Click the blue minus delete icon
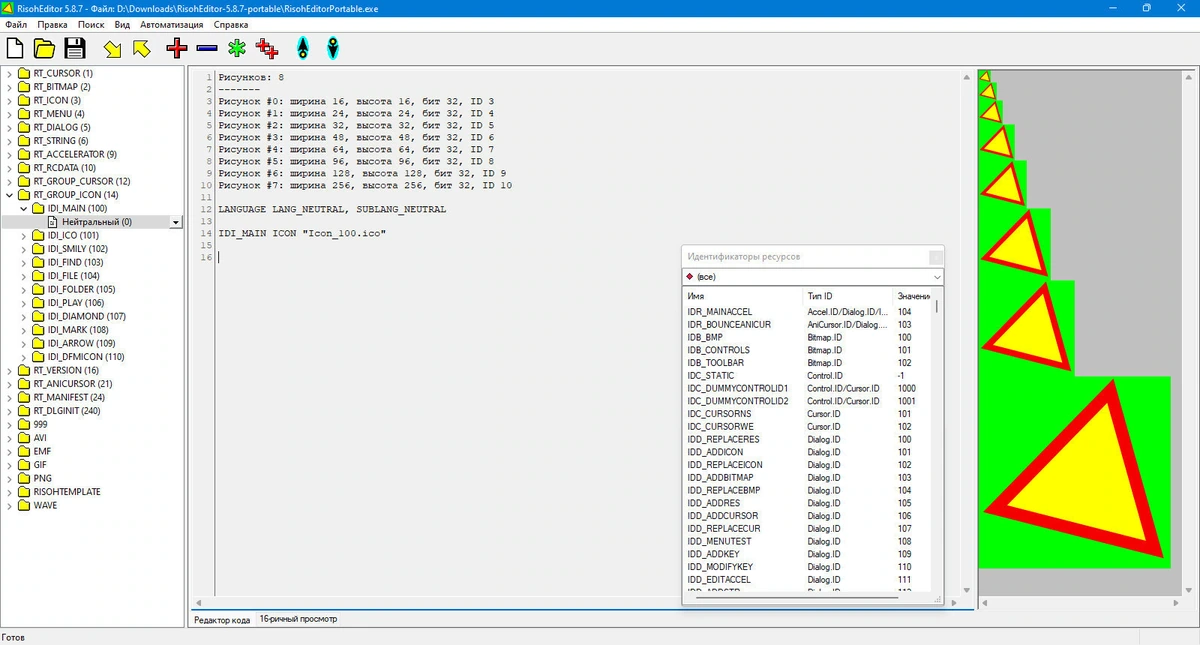The width and height of the screenshot is (1200, 645). click(x=207, y=47)
